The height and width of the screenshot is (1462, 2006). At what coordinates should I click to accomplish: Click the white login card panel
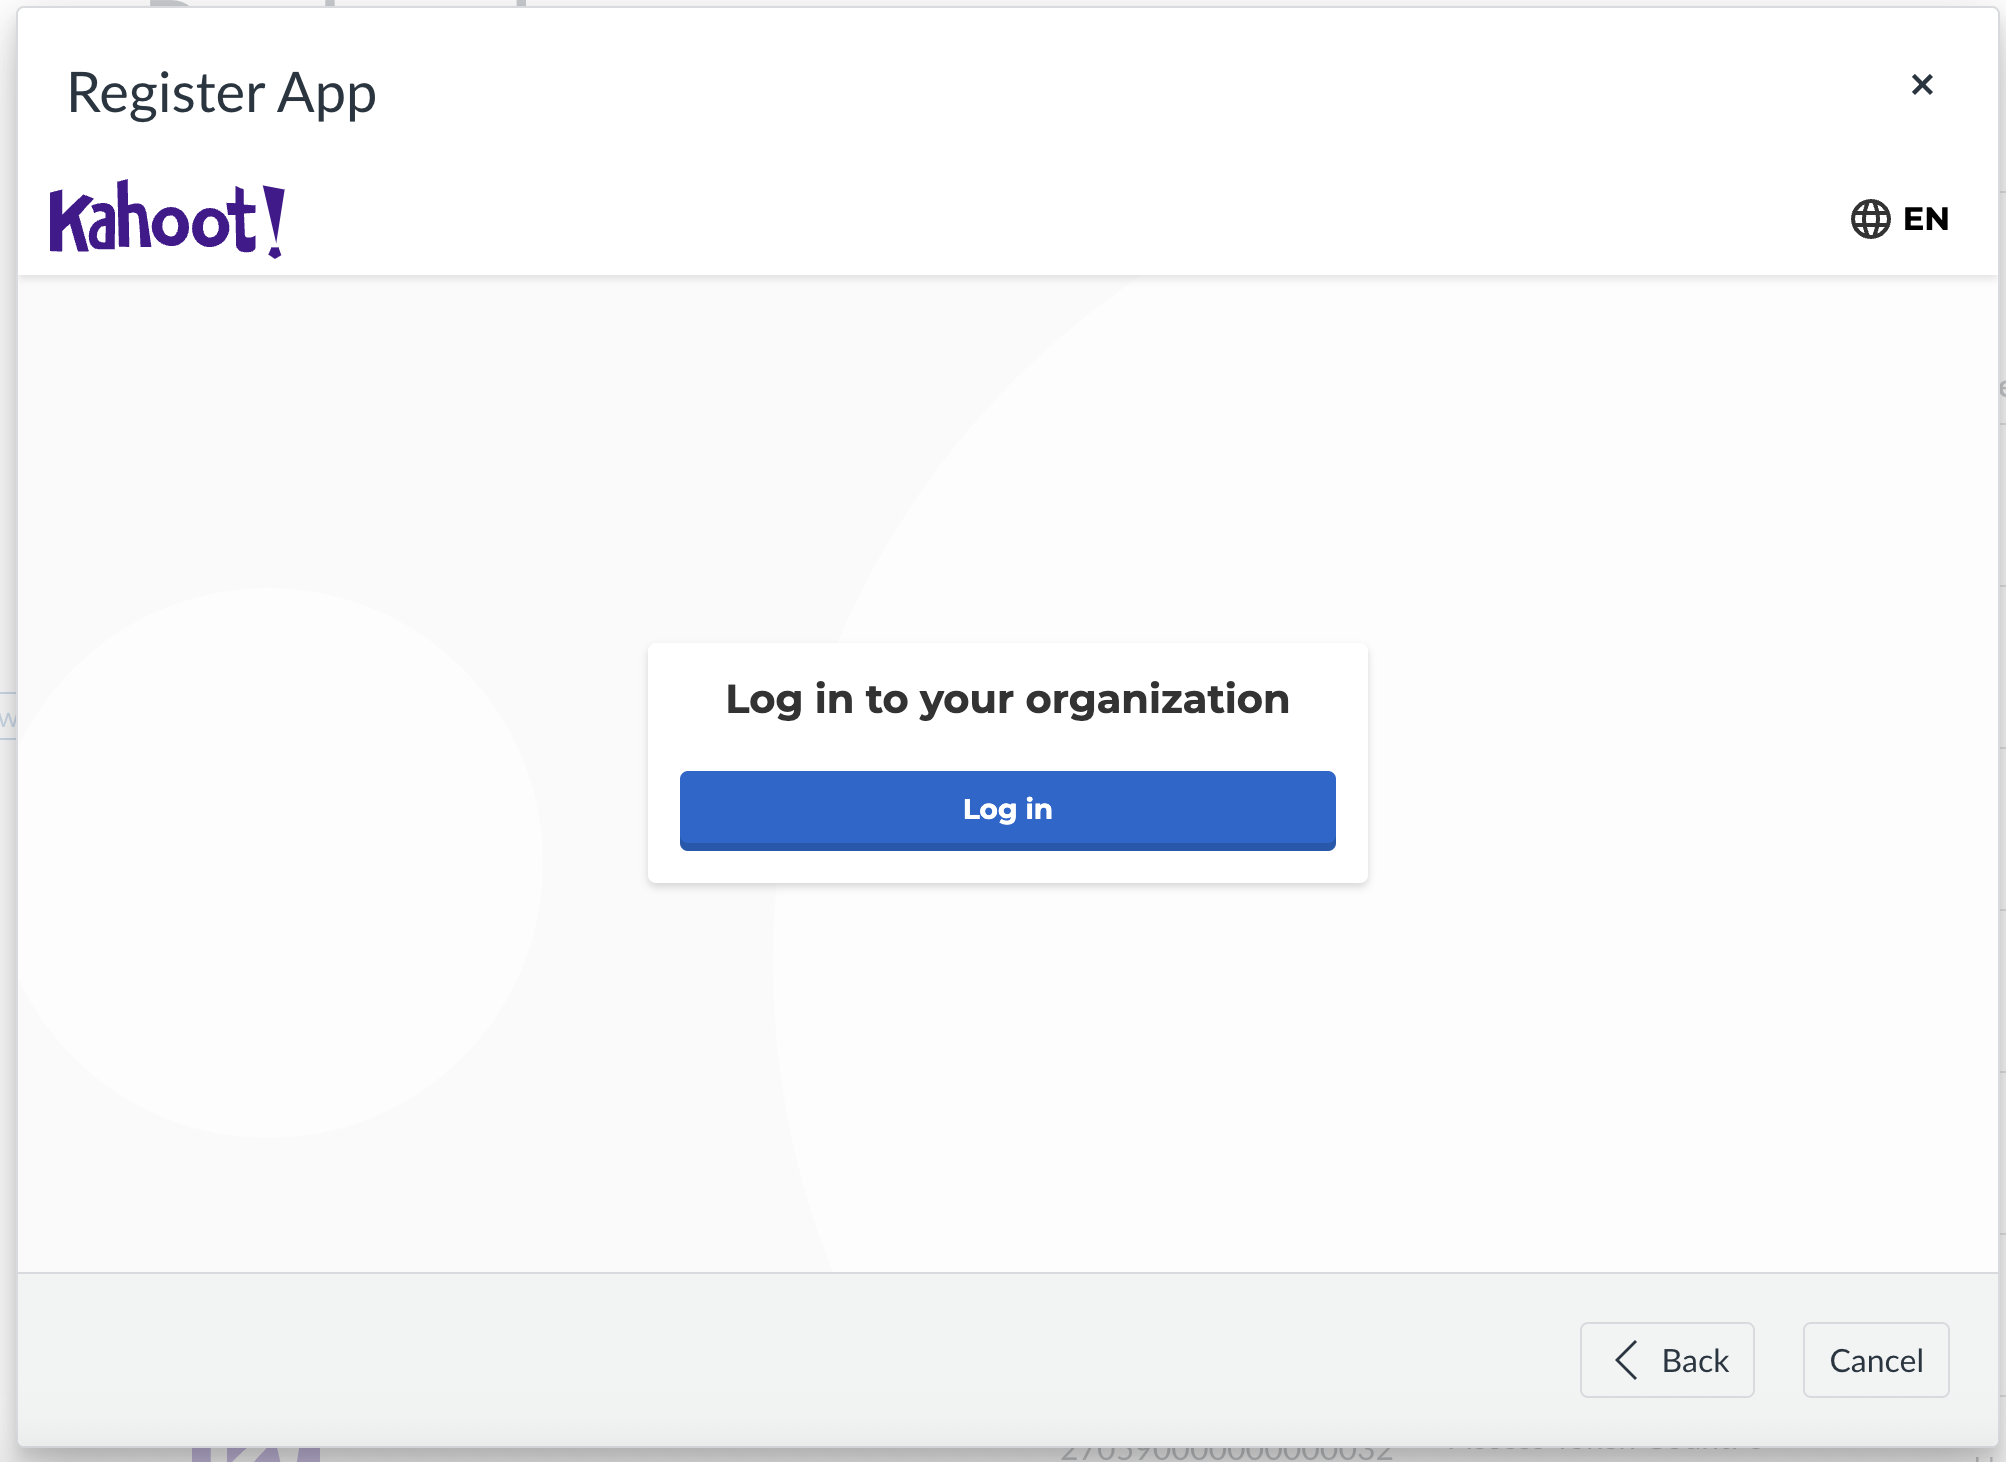(x=1007, y=760)
